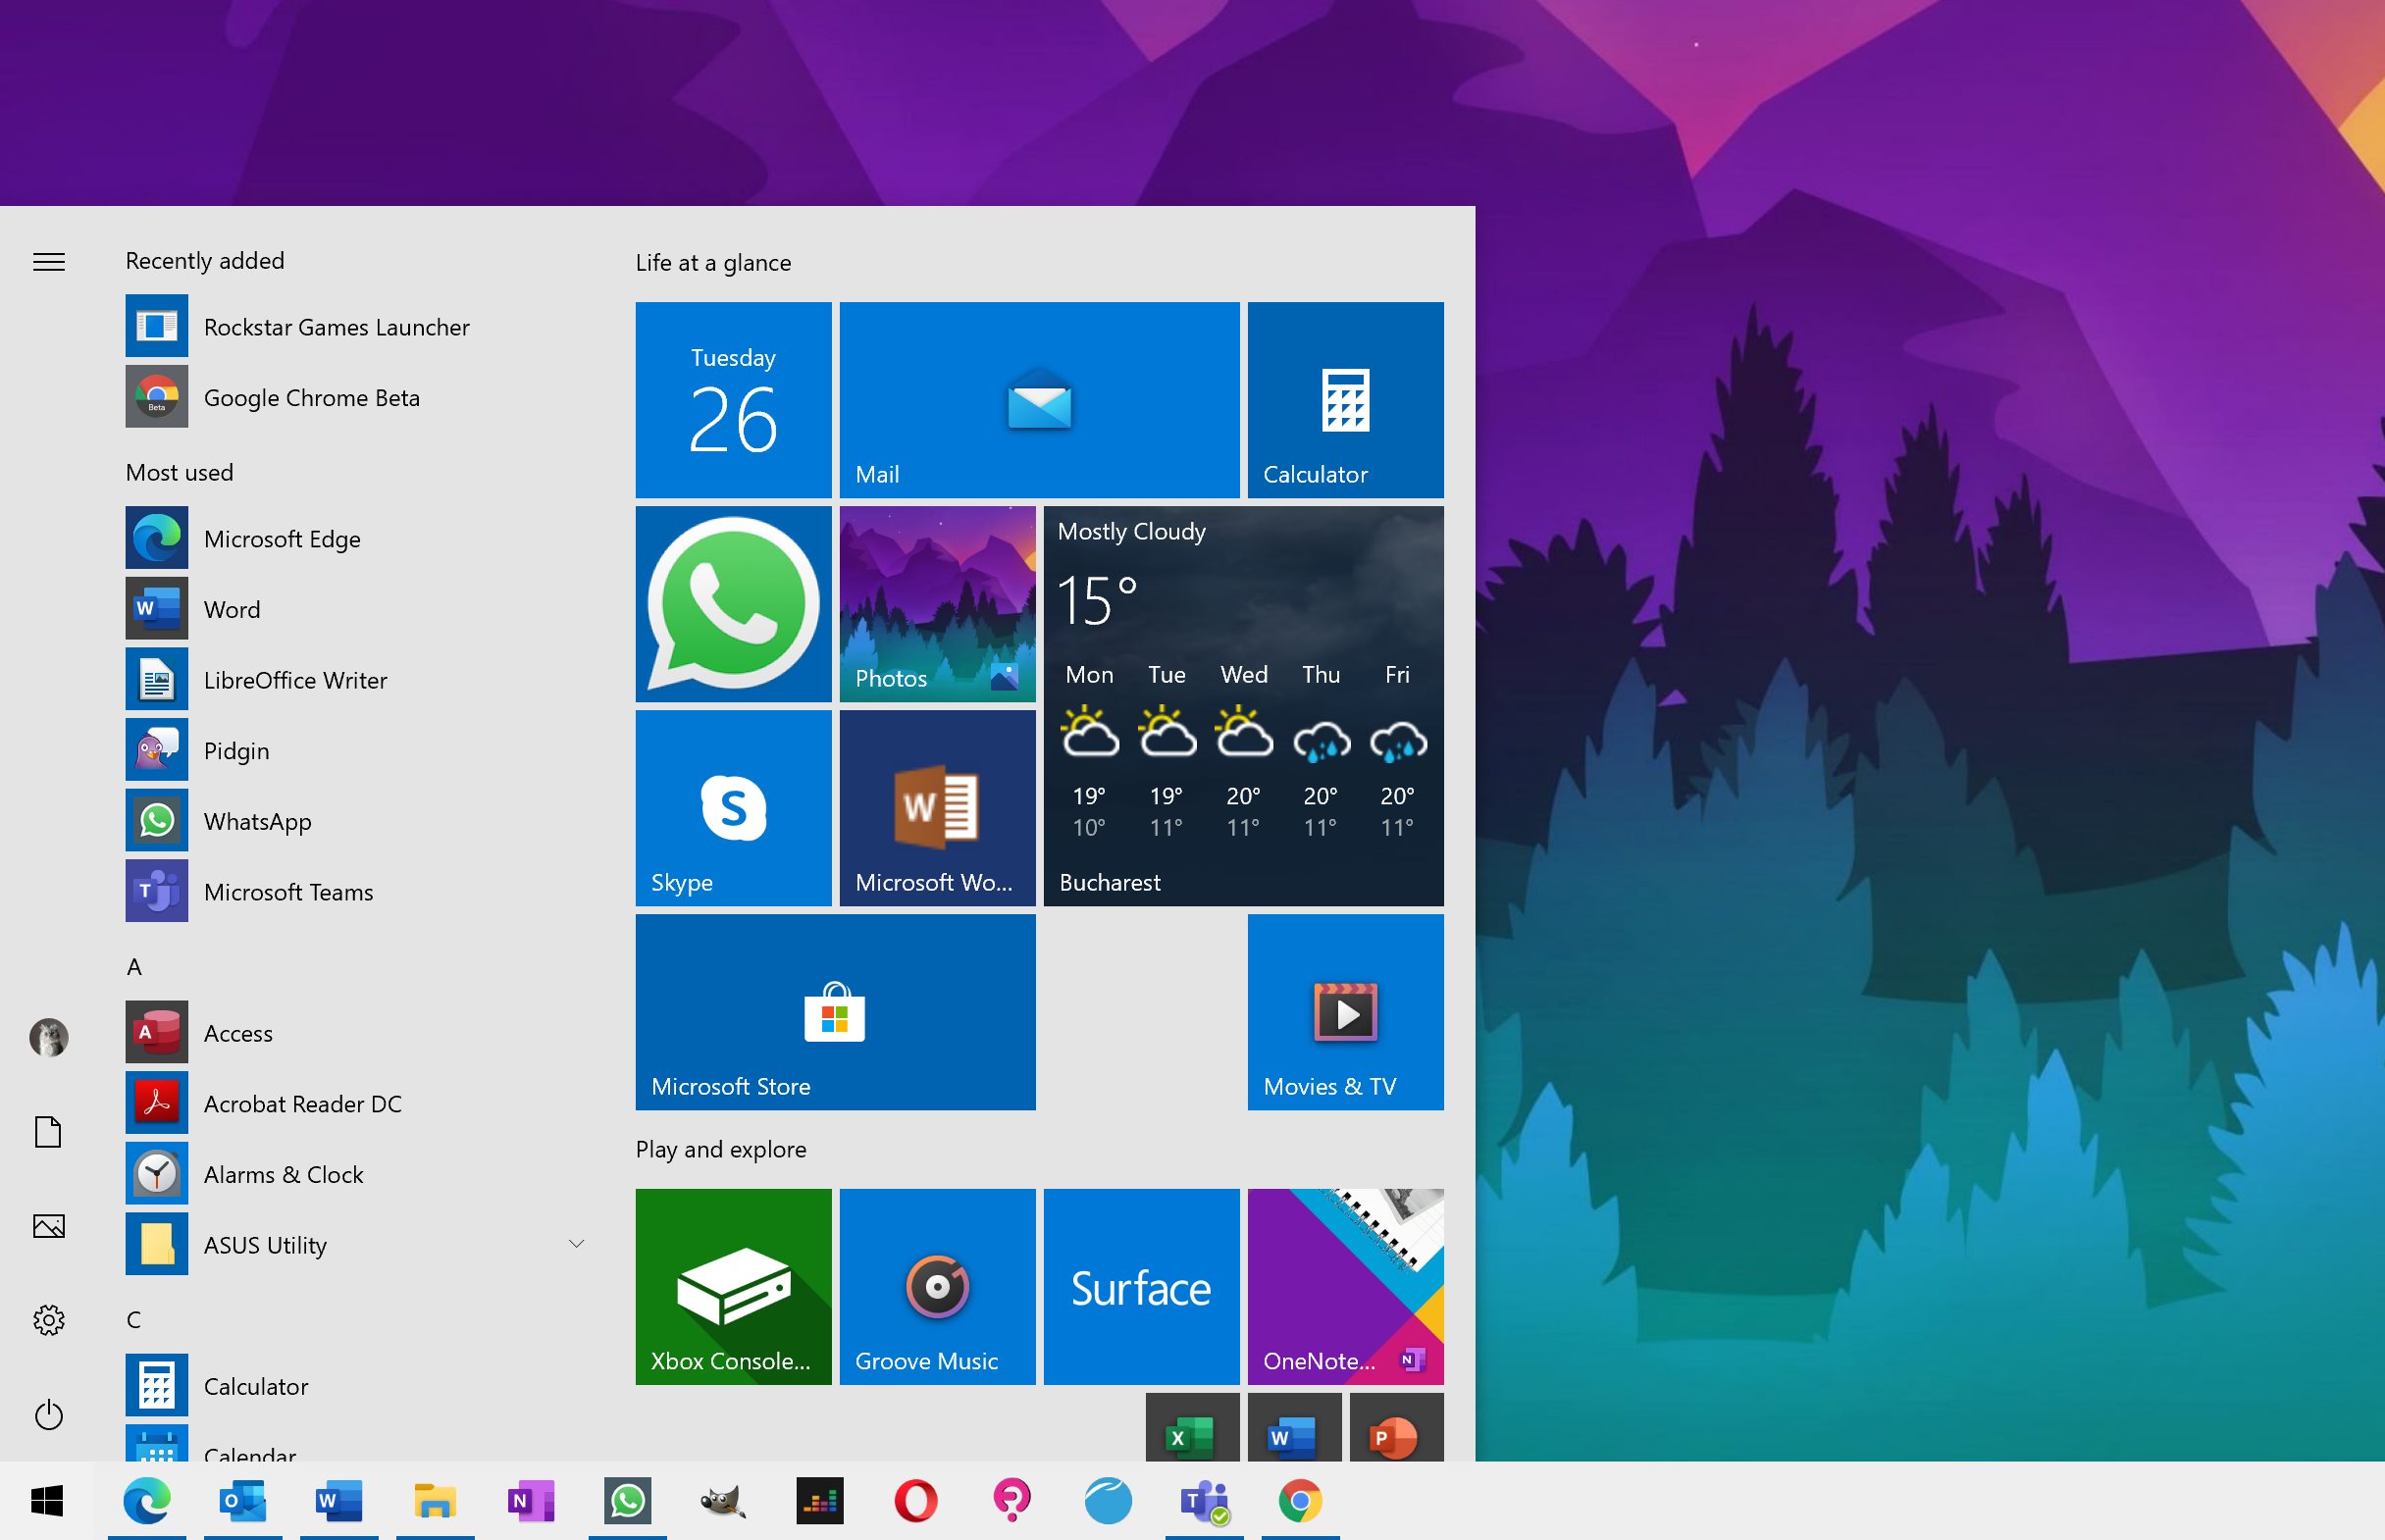The image size is (2385, 1540).
Task: Open Microsoft Edge in the Most used list
Action: click(x=356, y=538)
